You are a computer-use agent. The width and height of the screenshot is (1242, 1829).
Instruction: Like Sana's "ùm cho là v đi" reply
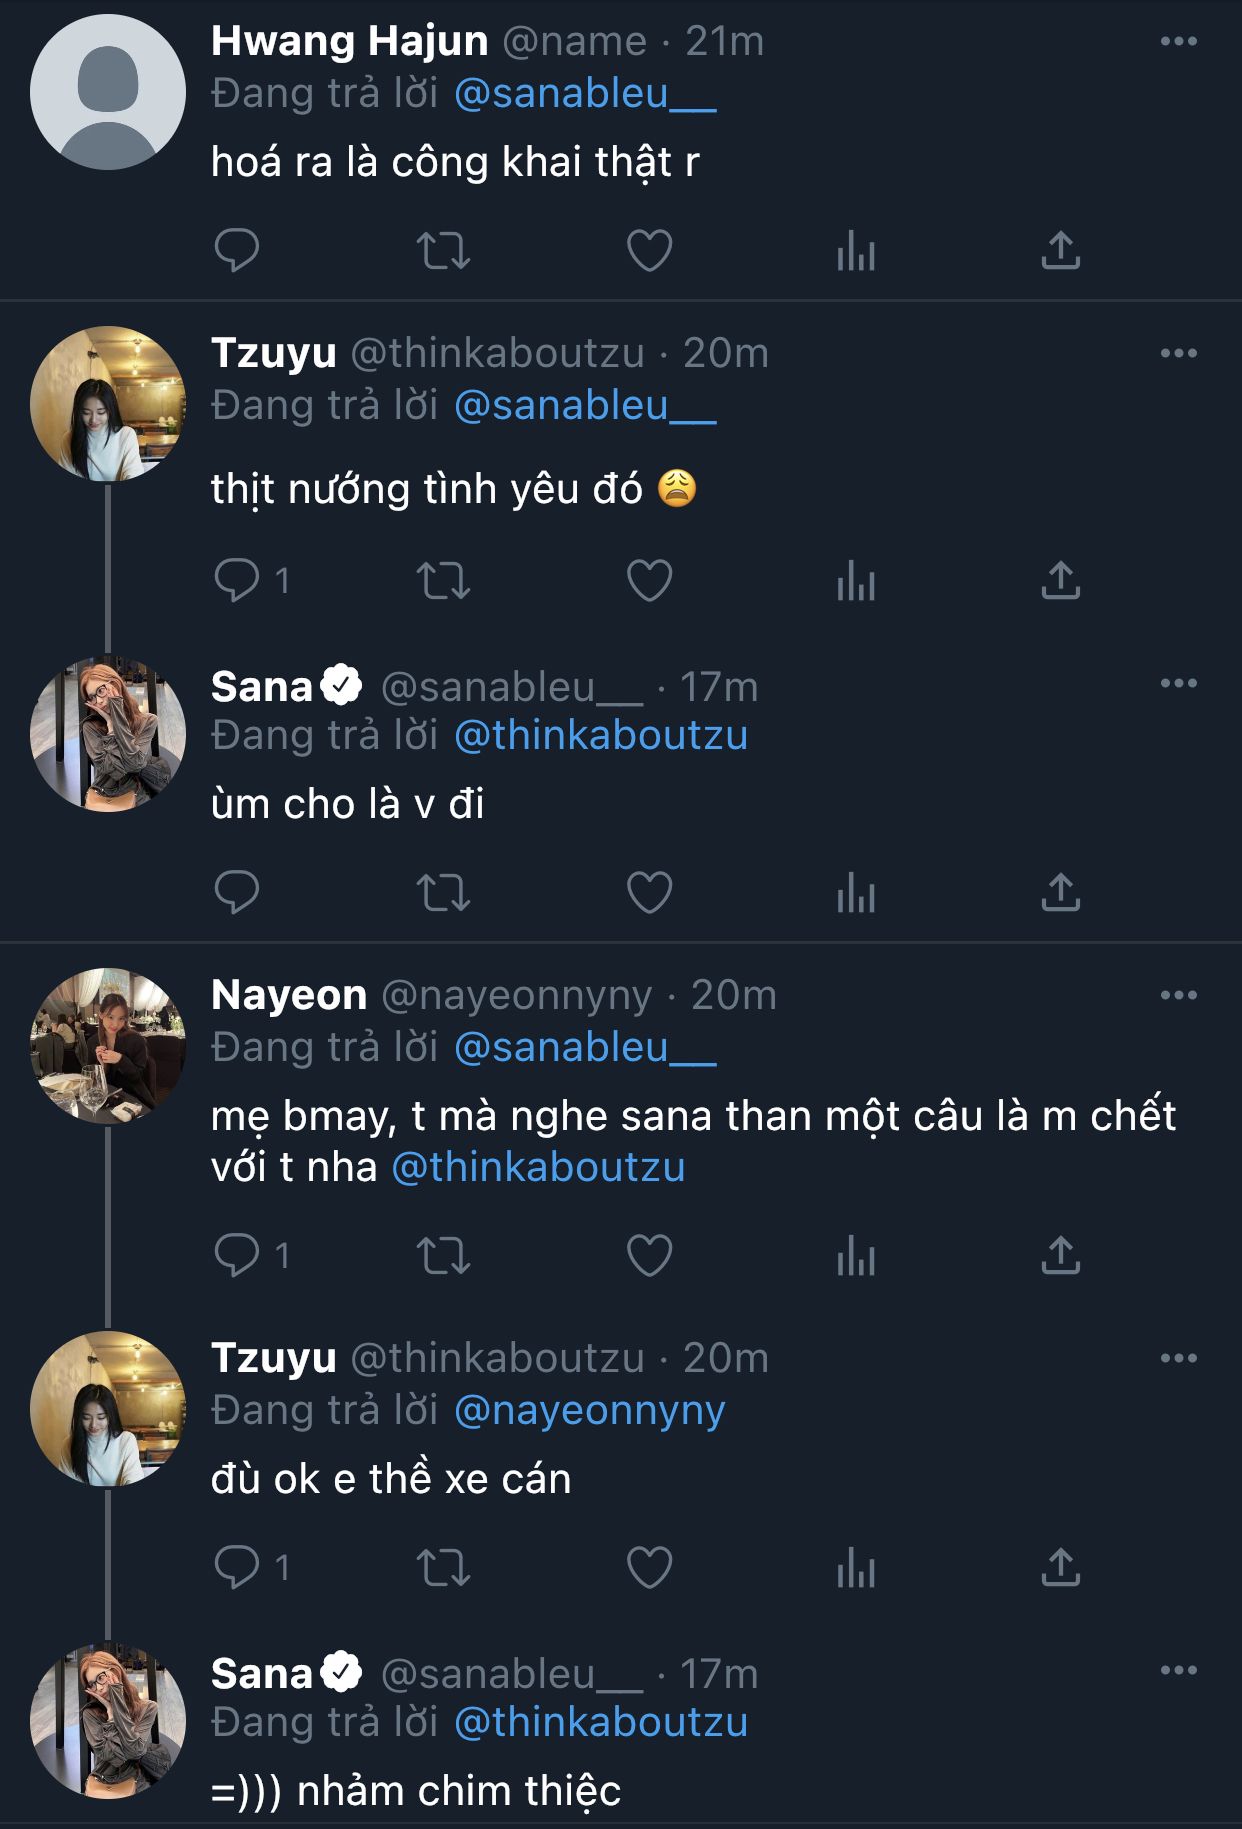[x=649, y=892]
